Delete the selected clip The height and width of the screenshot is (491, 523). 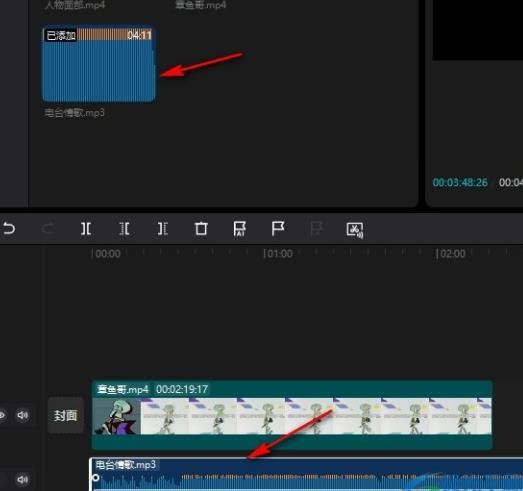click(201, 229)
